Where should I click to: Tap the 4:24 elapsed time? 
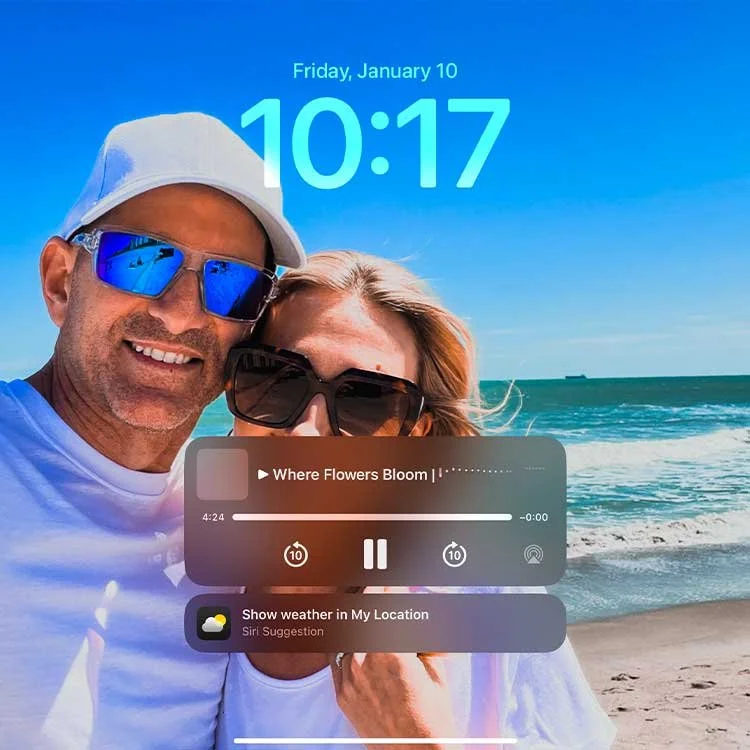pos(213,517)
